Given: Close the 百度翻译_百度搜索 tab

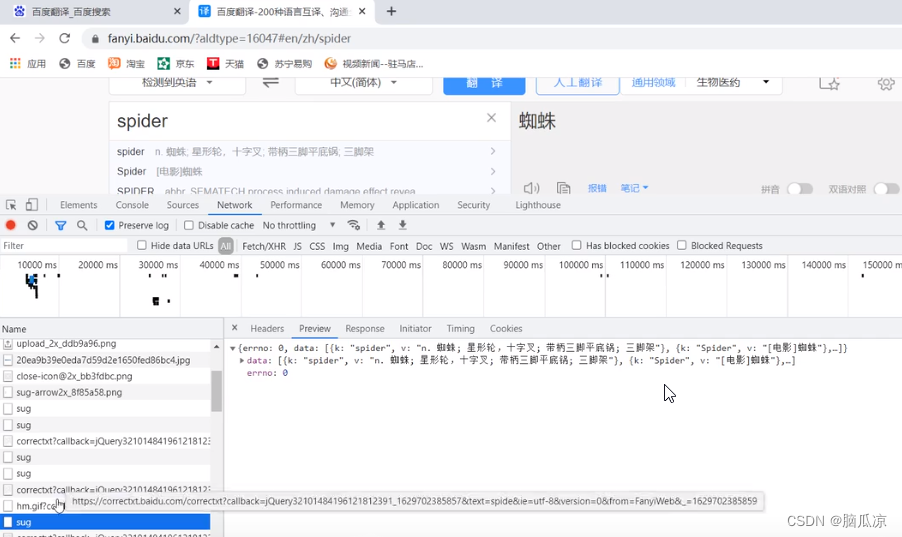Looking at the screenshot, I should [177, 11].
